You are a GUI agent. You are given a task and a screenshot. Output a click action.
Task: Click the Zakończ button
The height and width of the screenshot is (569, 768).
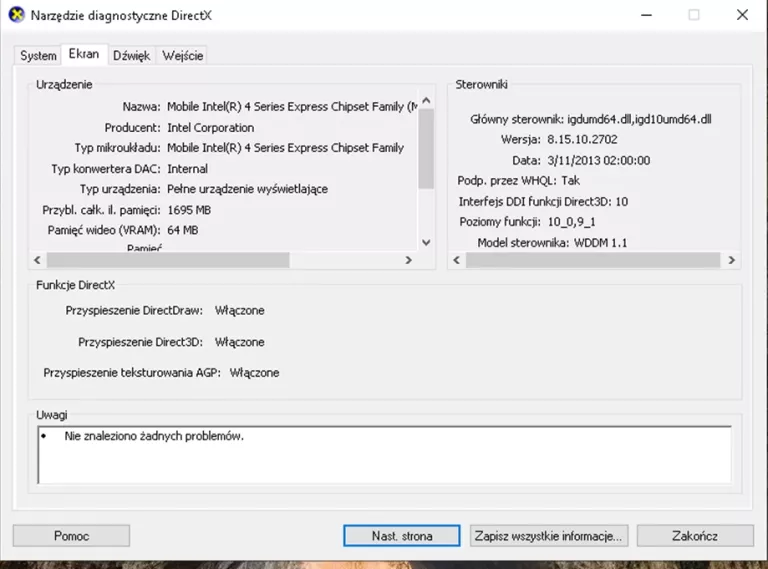pos(695,536)
